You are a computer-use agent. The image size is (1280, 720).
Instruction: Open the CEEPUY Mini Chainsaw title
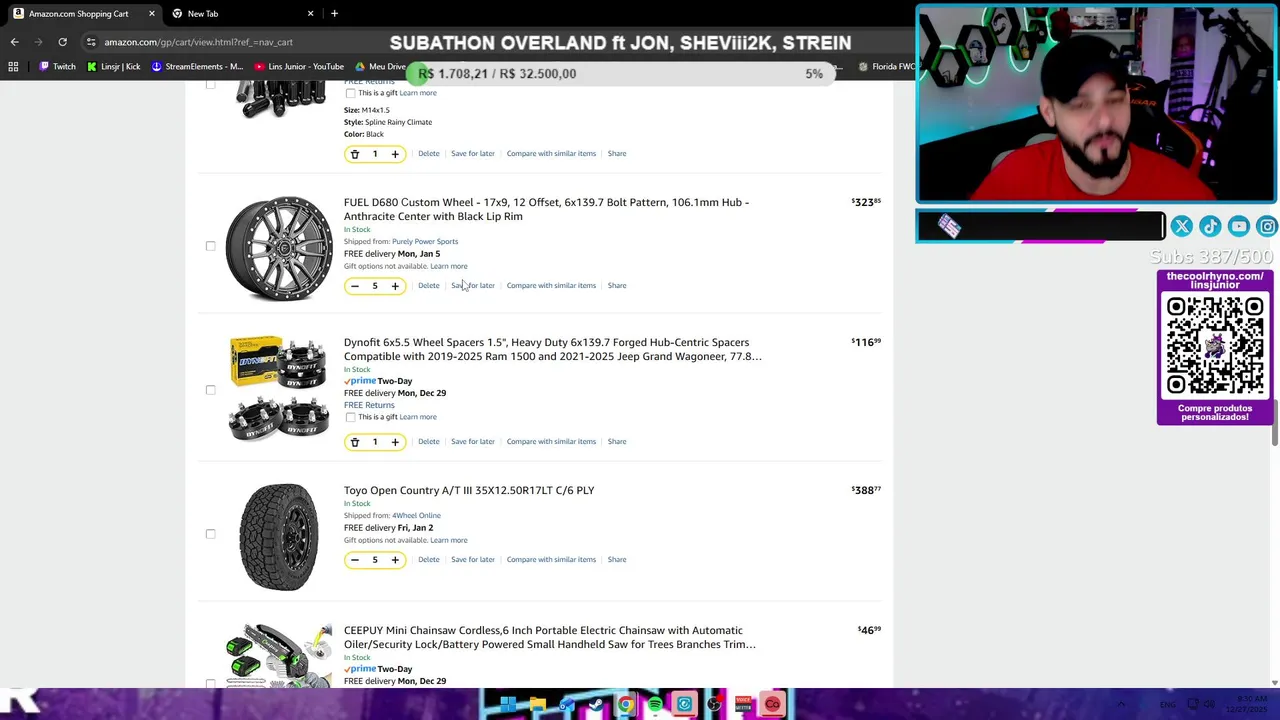550,637
